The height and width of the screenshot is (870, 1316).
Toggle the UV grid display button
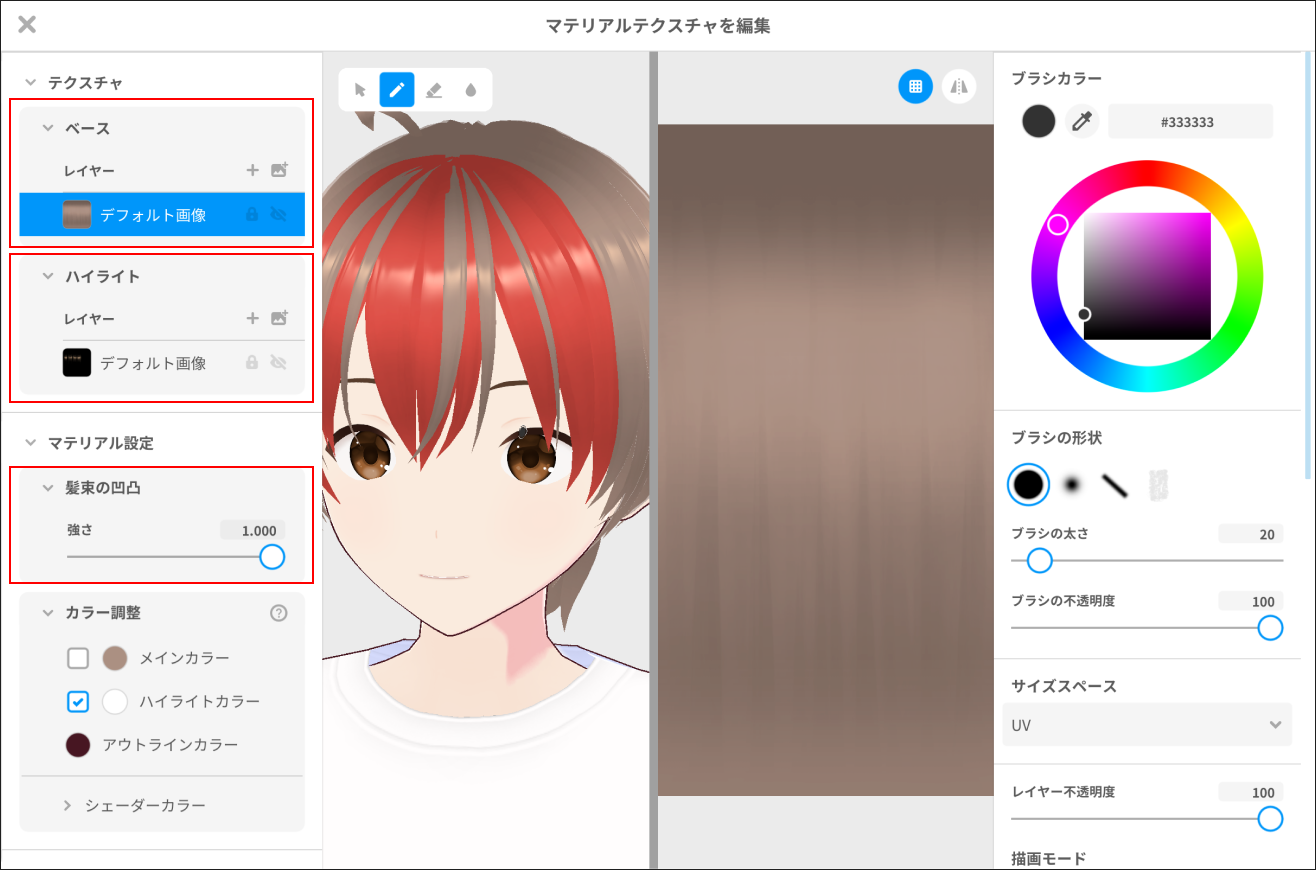[915, 87]
